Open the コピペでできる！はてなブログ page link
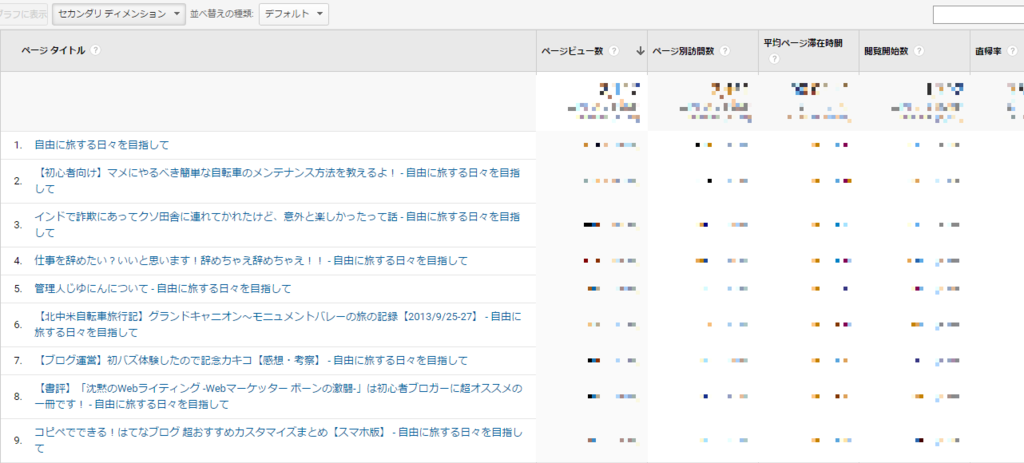Viewport: 1024px width, 463px height. pos(279,440)
